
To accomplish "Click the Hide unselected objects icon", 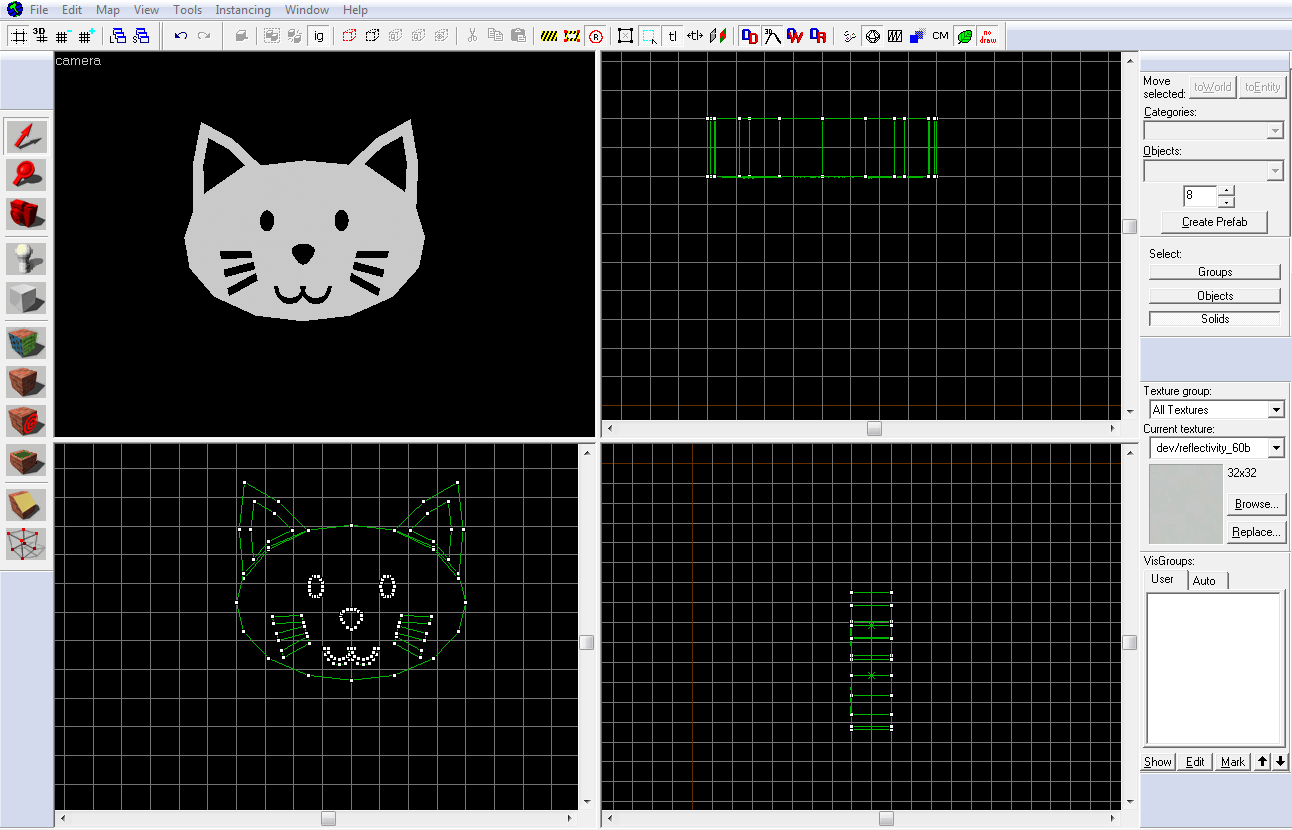I will pyautogui.click(x=372, y=36).
